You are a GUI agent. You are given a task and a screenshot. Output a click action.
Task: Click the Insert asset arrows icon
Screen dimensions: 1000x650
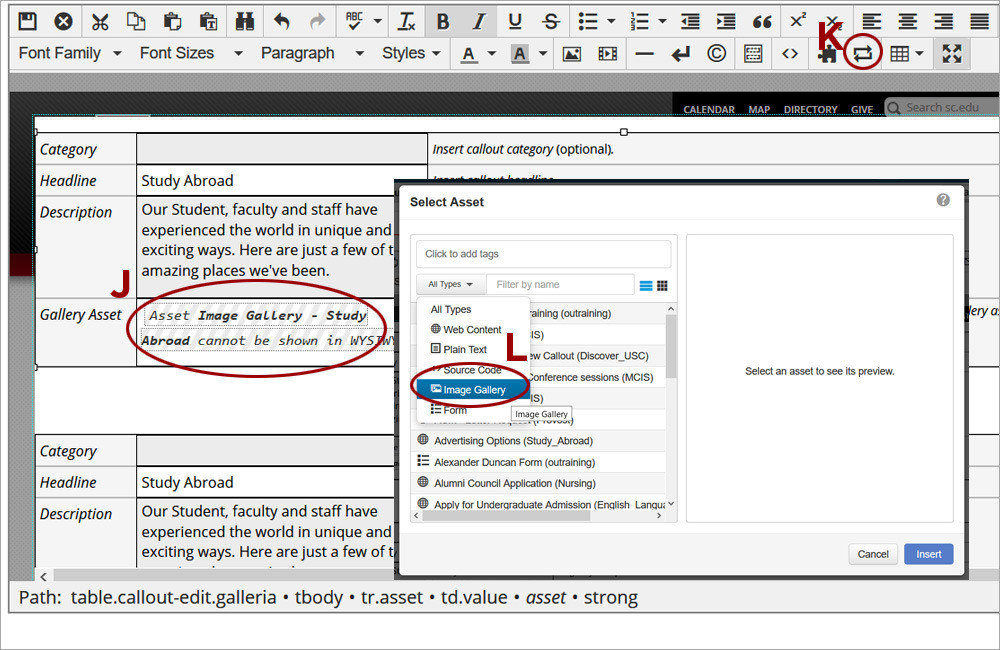point(862,54)
